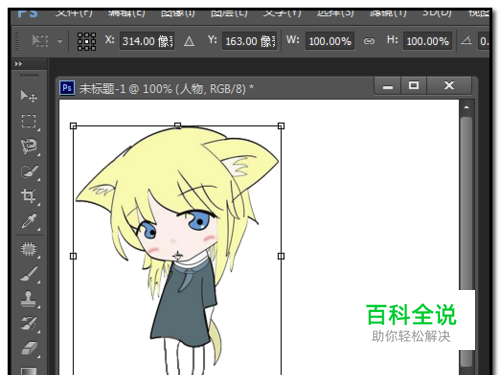
Task: Select the History Brush tool
Action: 29,323
